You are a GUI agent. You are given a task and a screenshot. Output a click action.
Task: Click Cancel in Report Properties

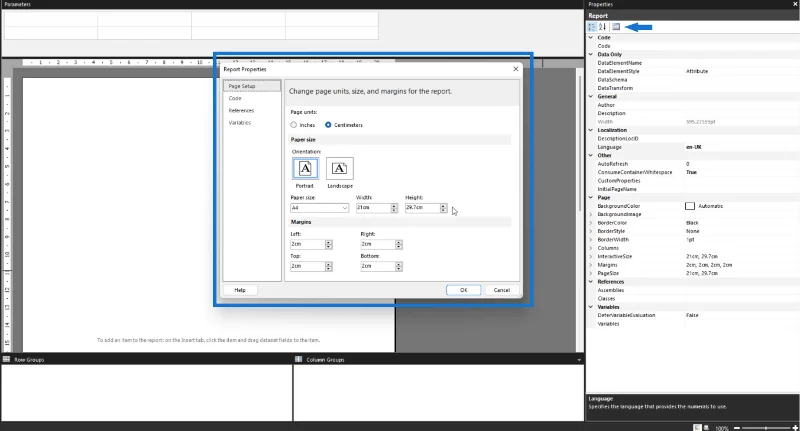click(502, 290)
